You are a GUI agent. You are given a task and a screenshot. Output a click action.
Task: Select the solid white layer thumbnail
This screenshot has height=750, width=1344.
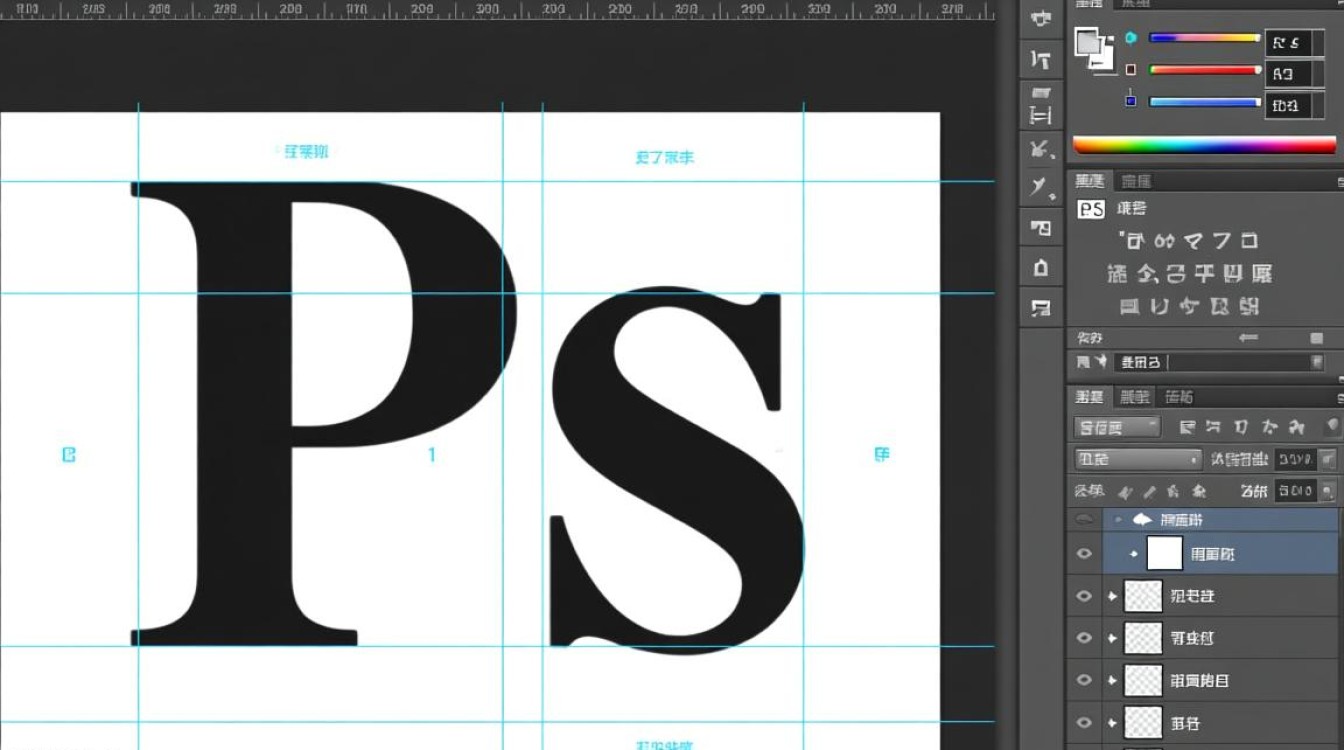point(1164,553)
